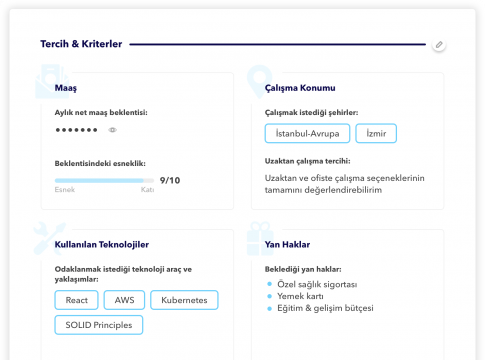Click the money envelope icon on Maaş card

pos(52,82)
